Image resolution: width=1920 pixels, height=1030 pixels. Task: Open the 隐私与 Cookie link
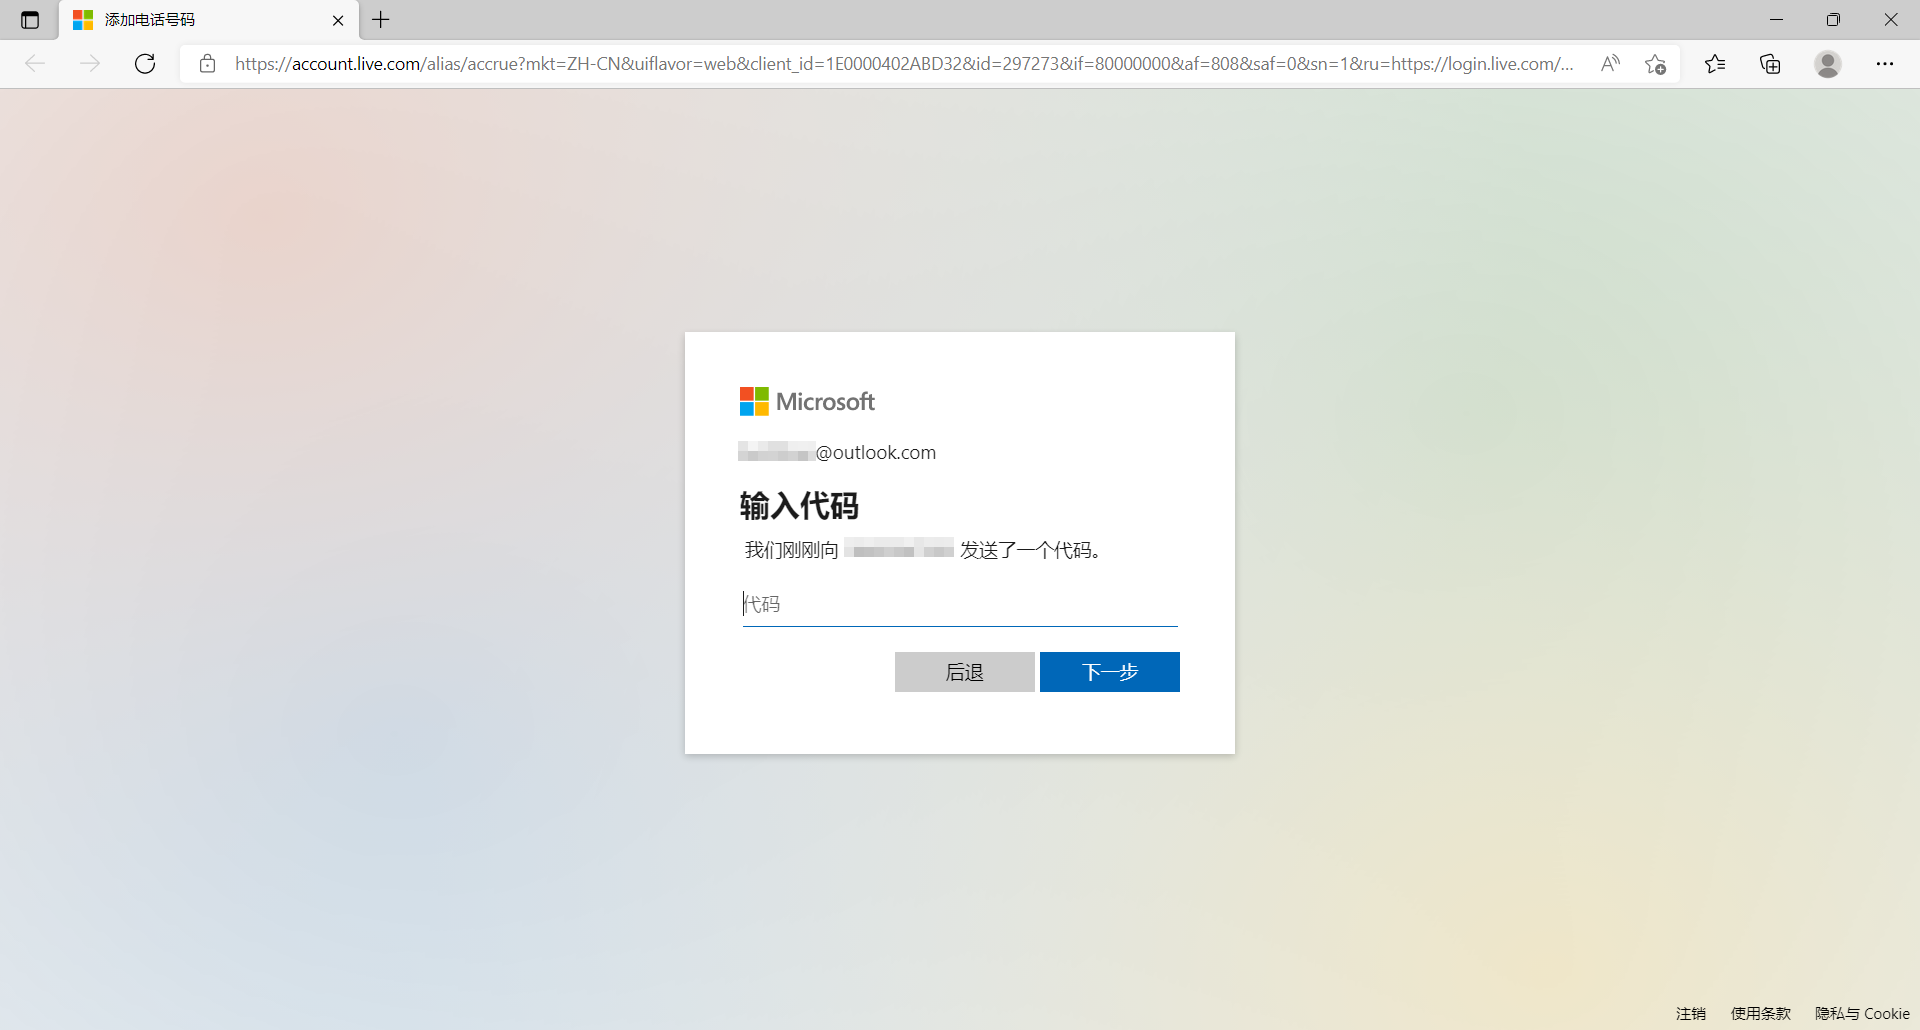1862,1012
